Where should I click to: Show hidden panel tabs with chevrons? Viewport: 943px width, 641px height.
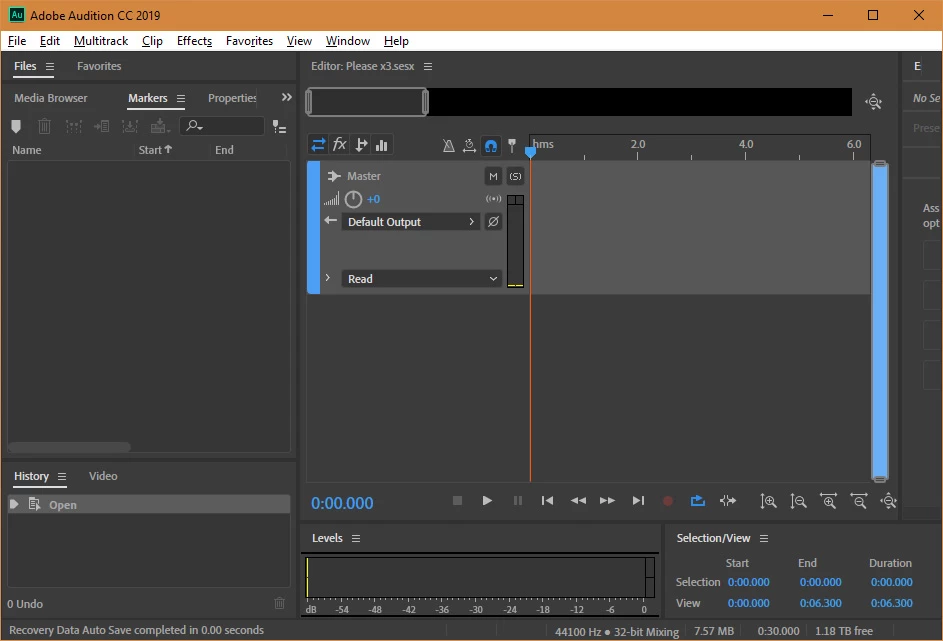pyautogui.click(x=287, y=97)
